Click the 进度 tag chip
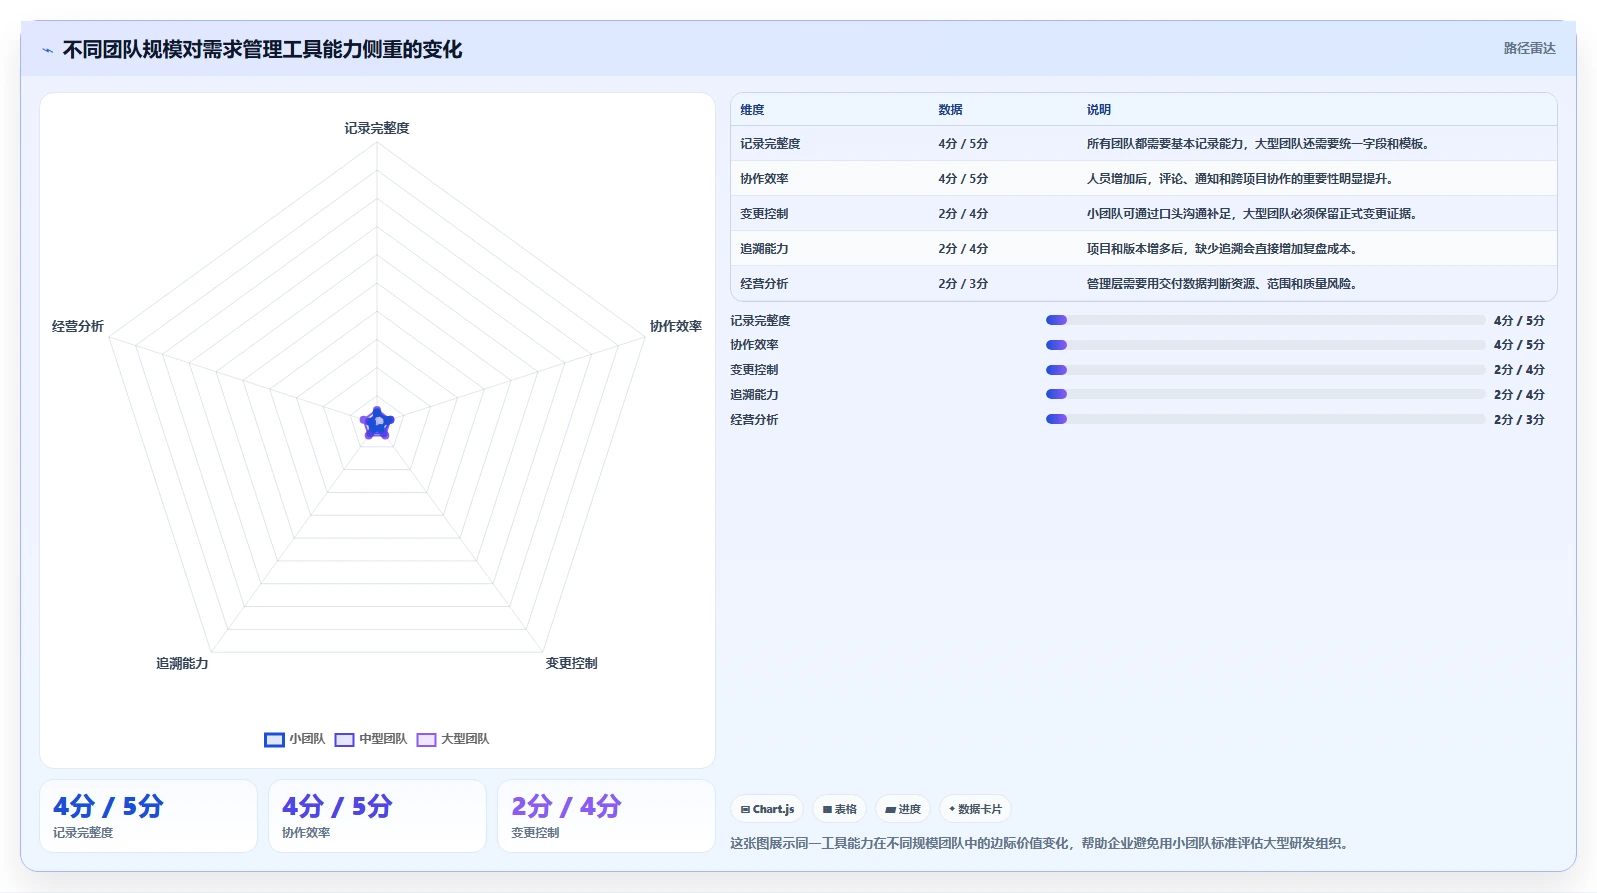The height and width of the screenshot is (893, 1597). tap(903, 809)
